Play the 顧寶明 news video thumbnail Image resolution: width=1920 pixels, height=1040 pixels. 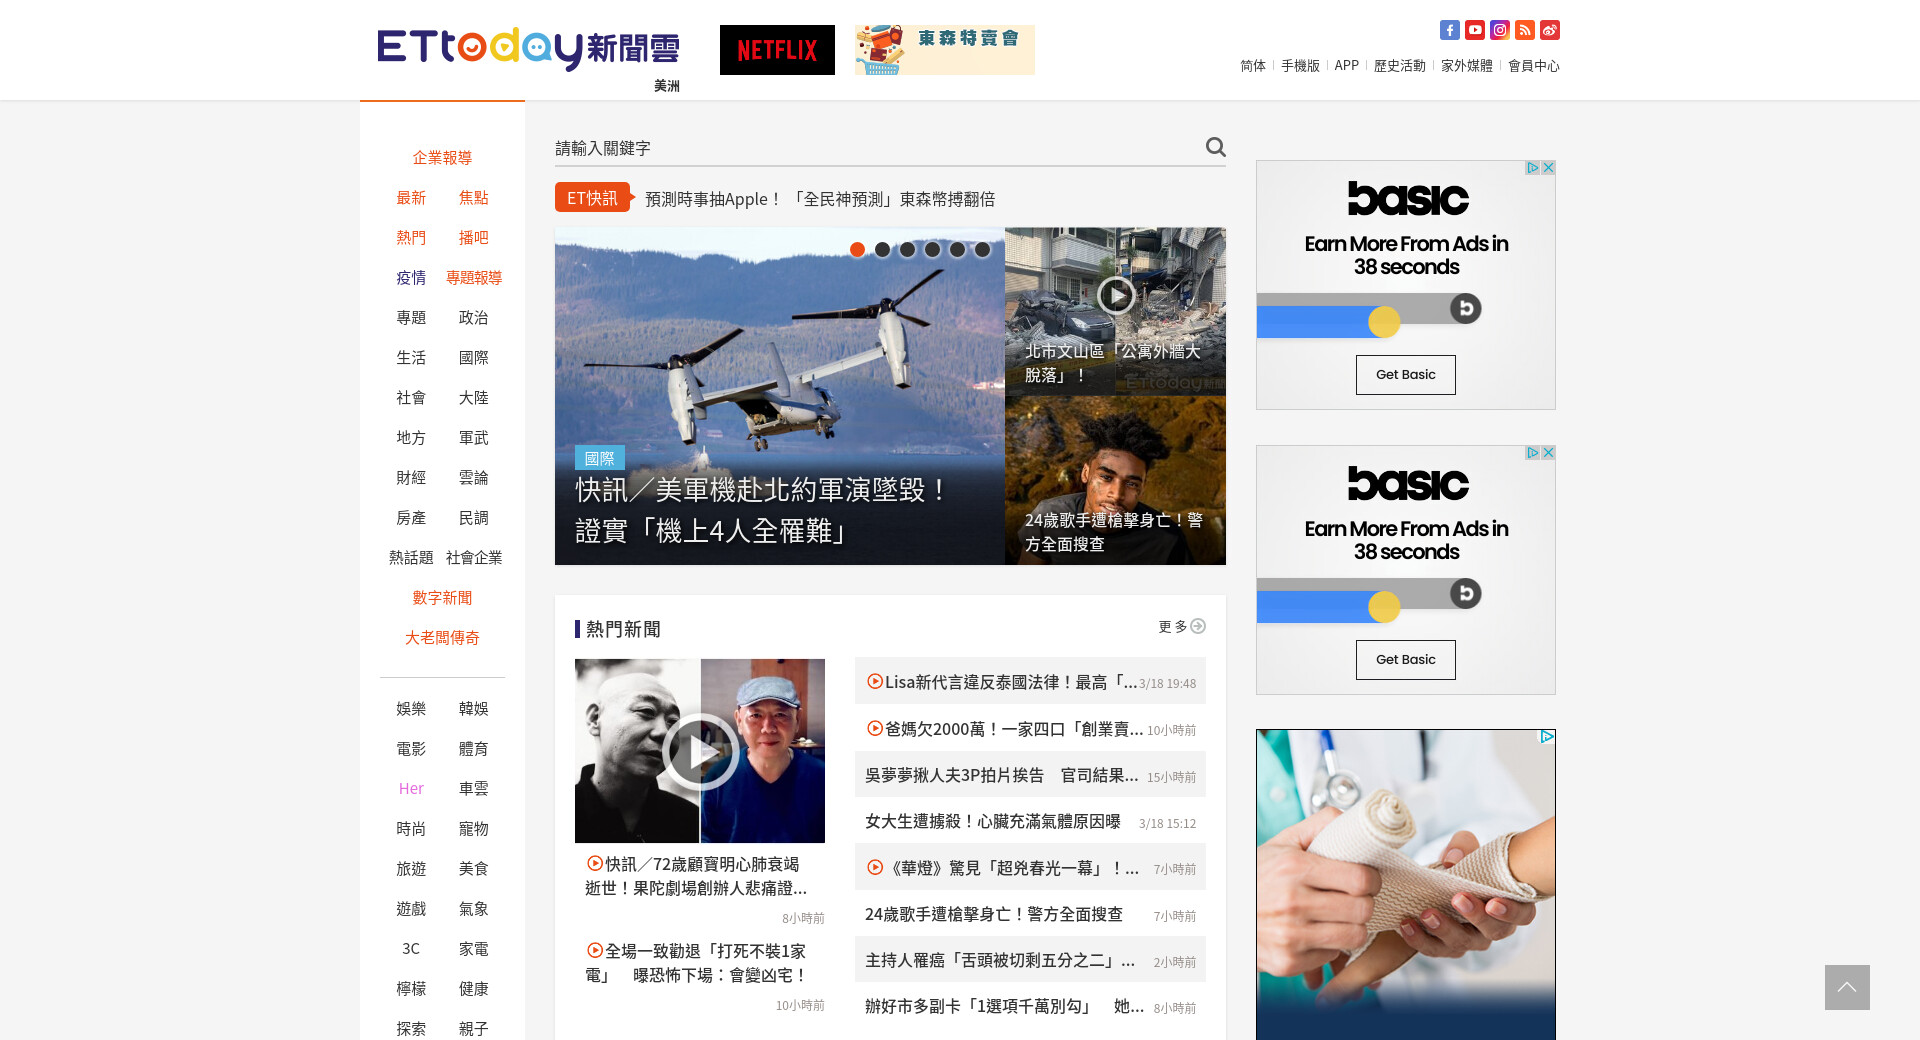click(700, 751)
